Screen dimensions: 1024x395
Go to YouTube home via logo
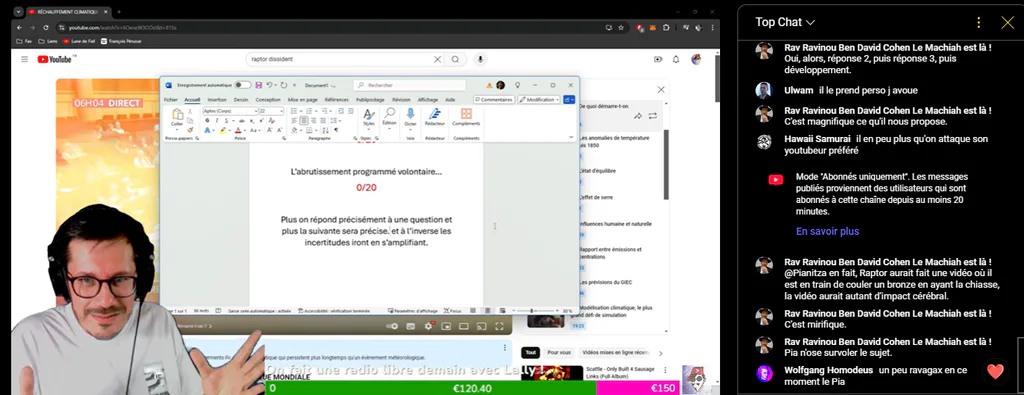pyautogui.click(x=54, y=59)
